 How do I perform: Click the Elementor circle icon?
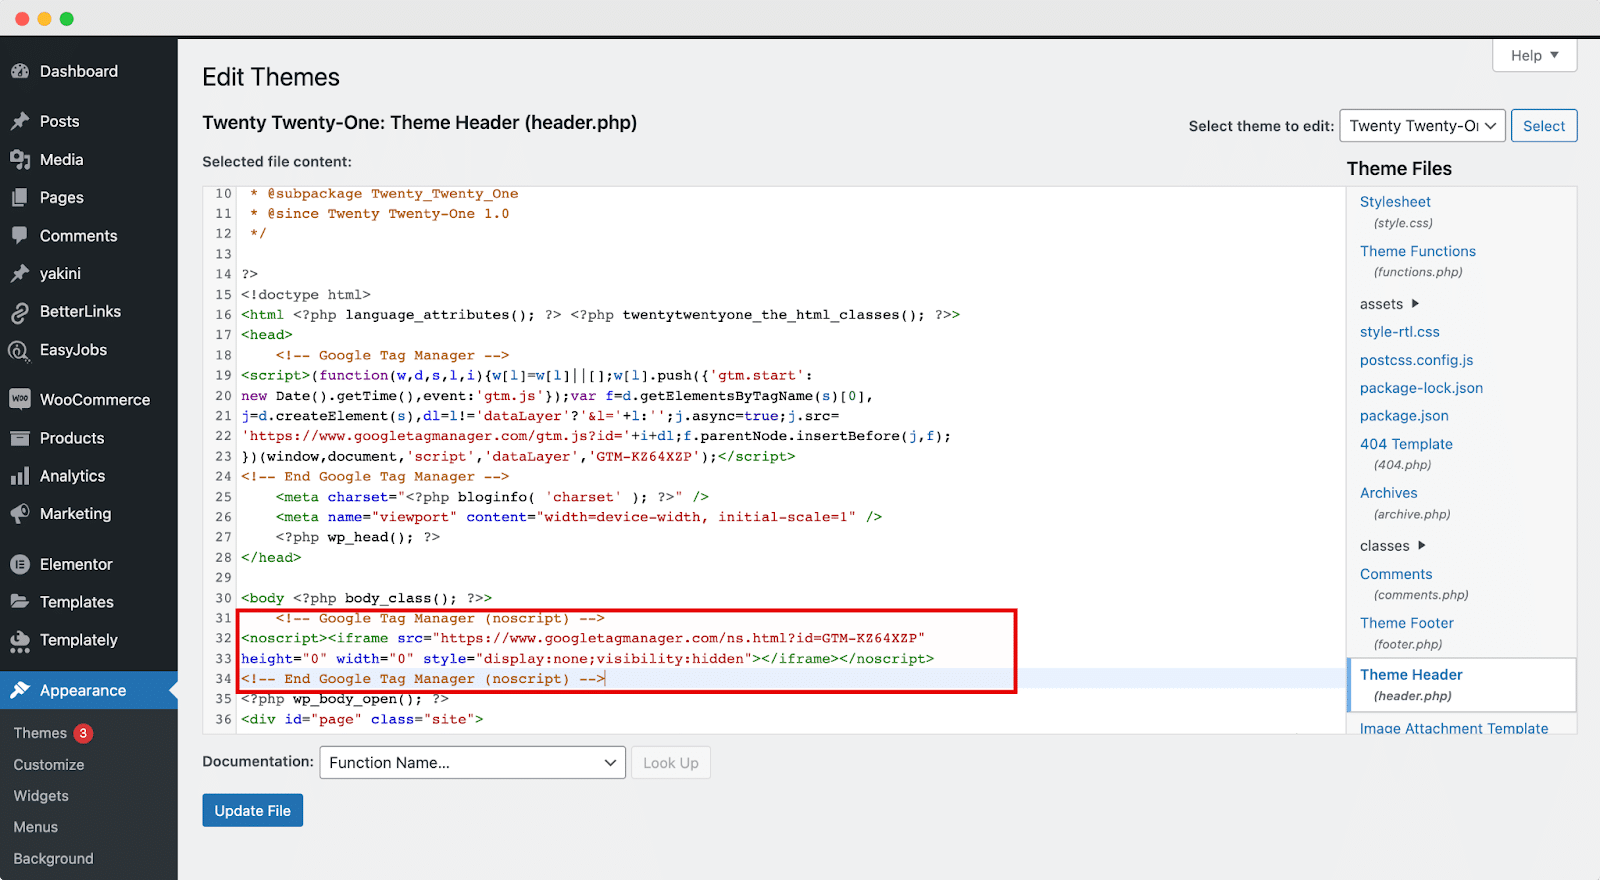pos(20,564)
